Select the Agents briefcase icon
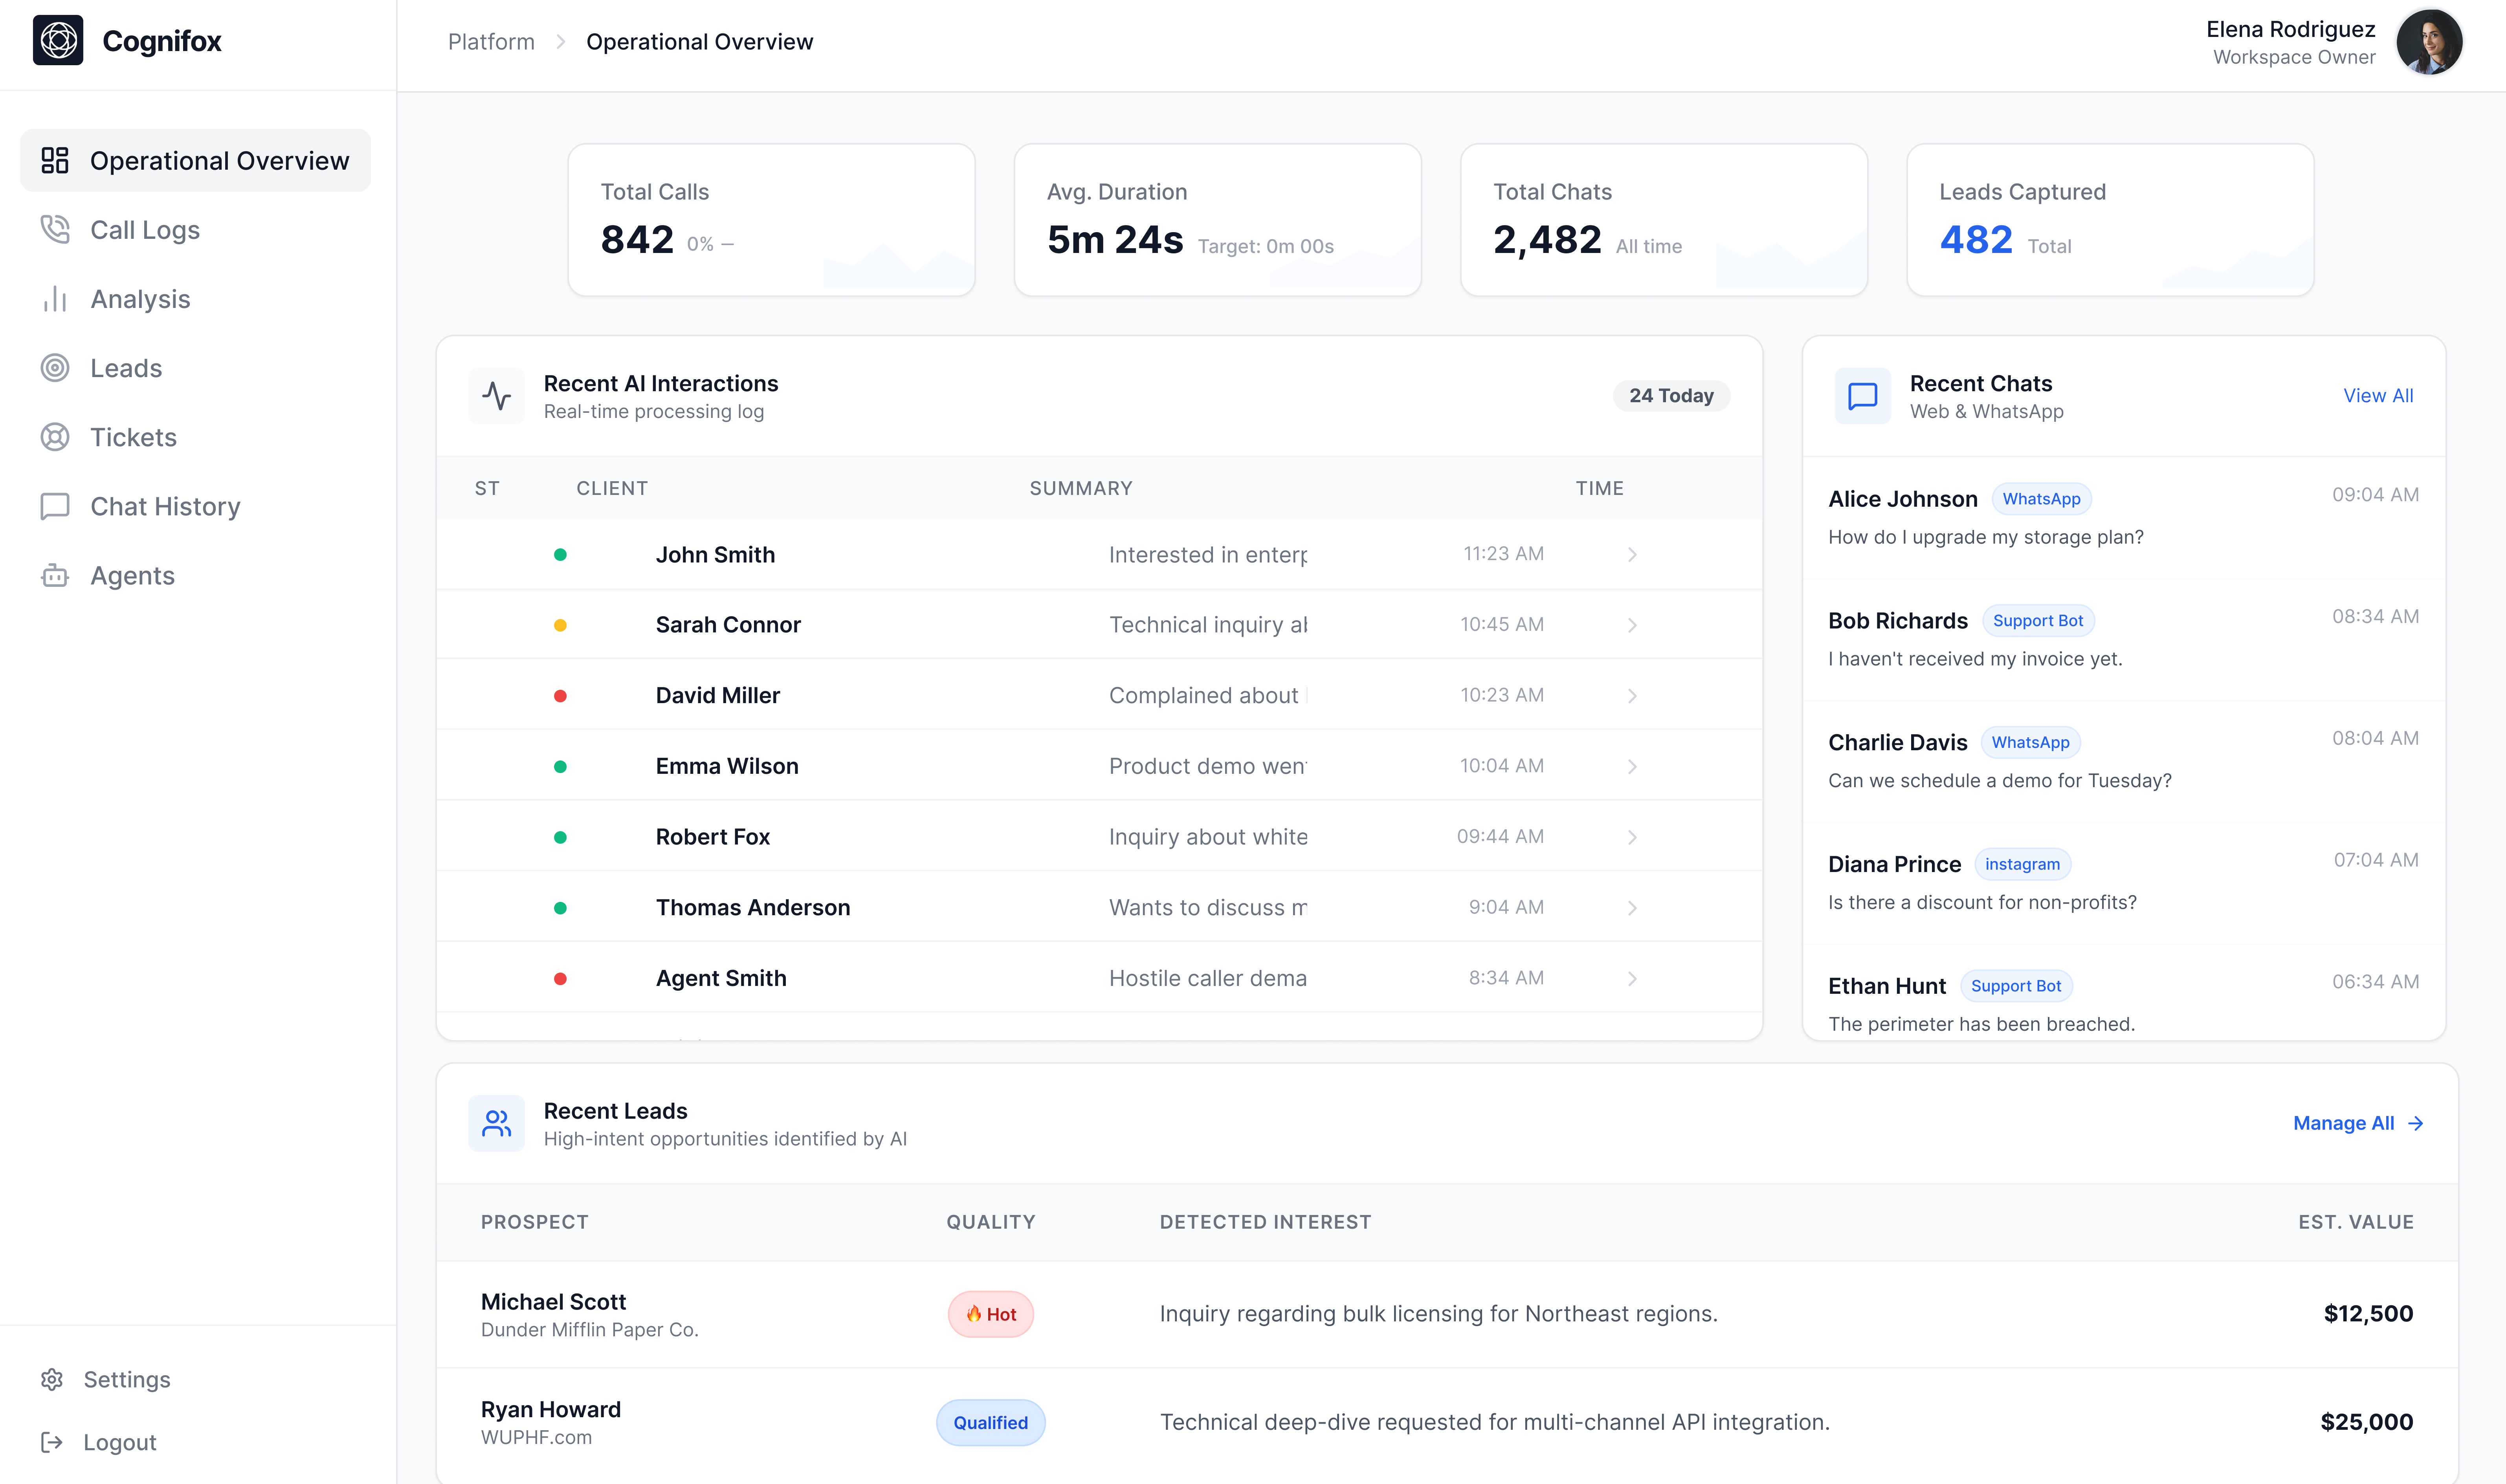The image size is (2506, 1484). click(x=55, y=575)
